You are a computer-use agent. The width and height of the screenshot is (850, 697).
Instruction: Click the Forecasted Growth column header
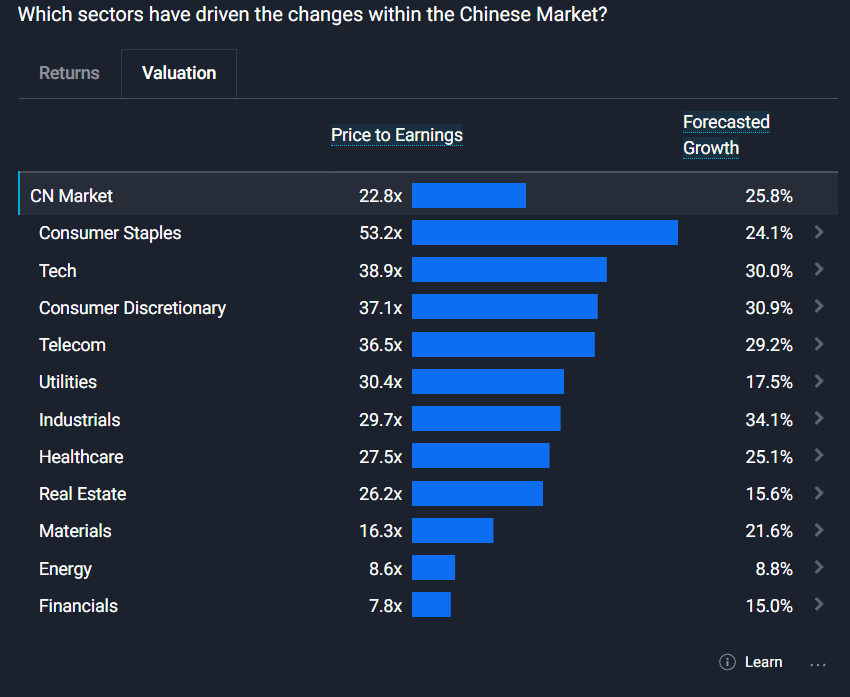(x=726, y=135)
